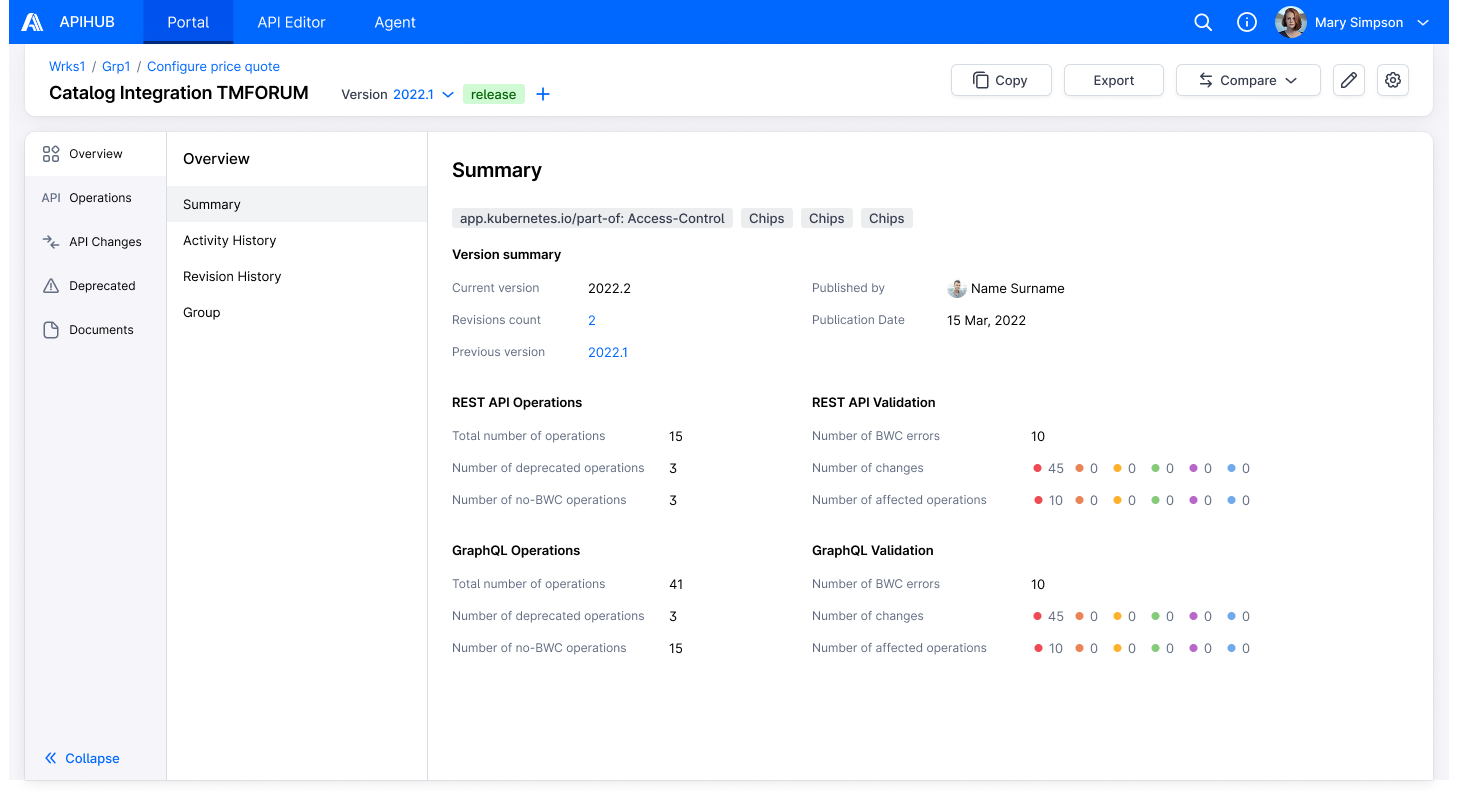Open the Revisions count link 2
The height and width of the screenshot is (797, 1458).
[592, 321]
